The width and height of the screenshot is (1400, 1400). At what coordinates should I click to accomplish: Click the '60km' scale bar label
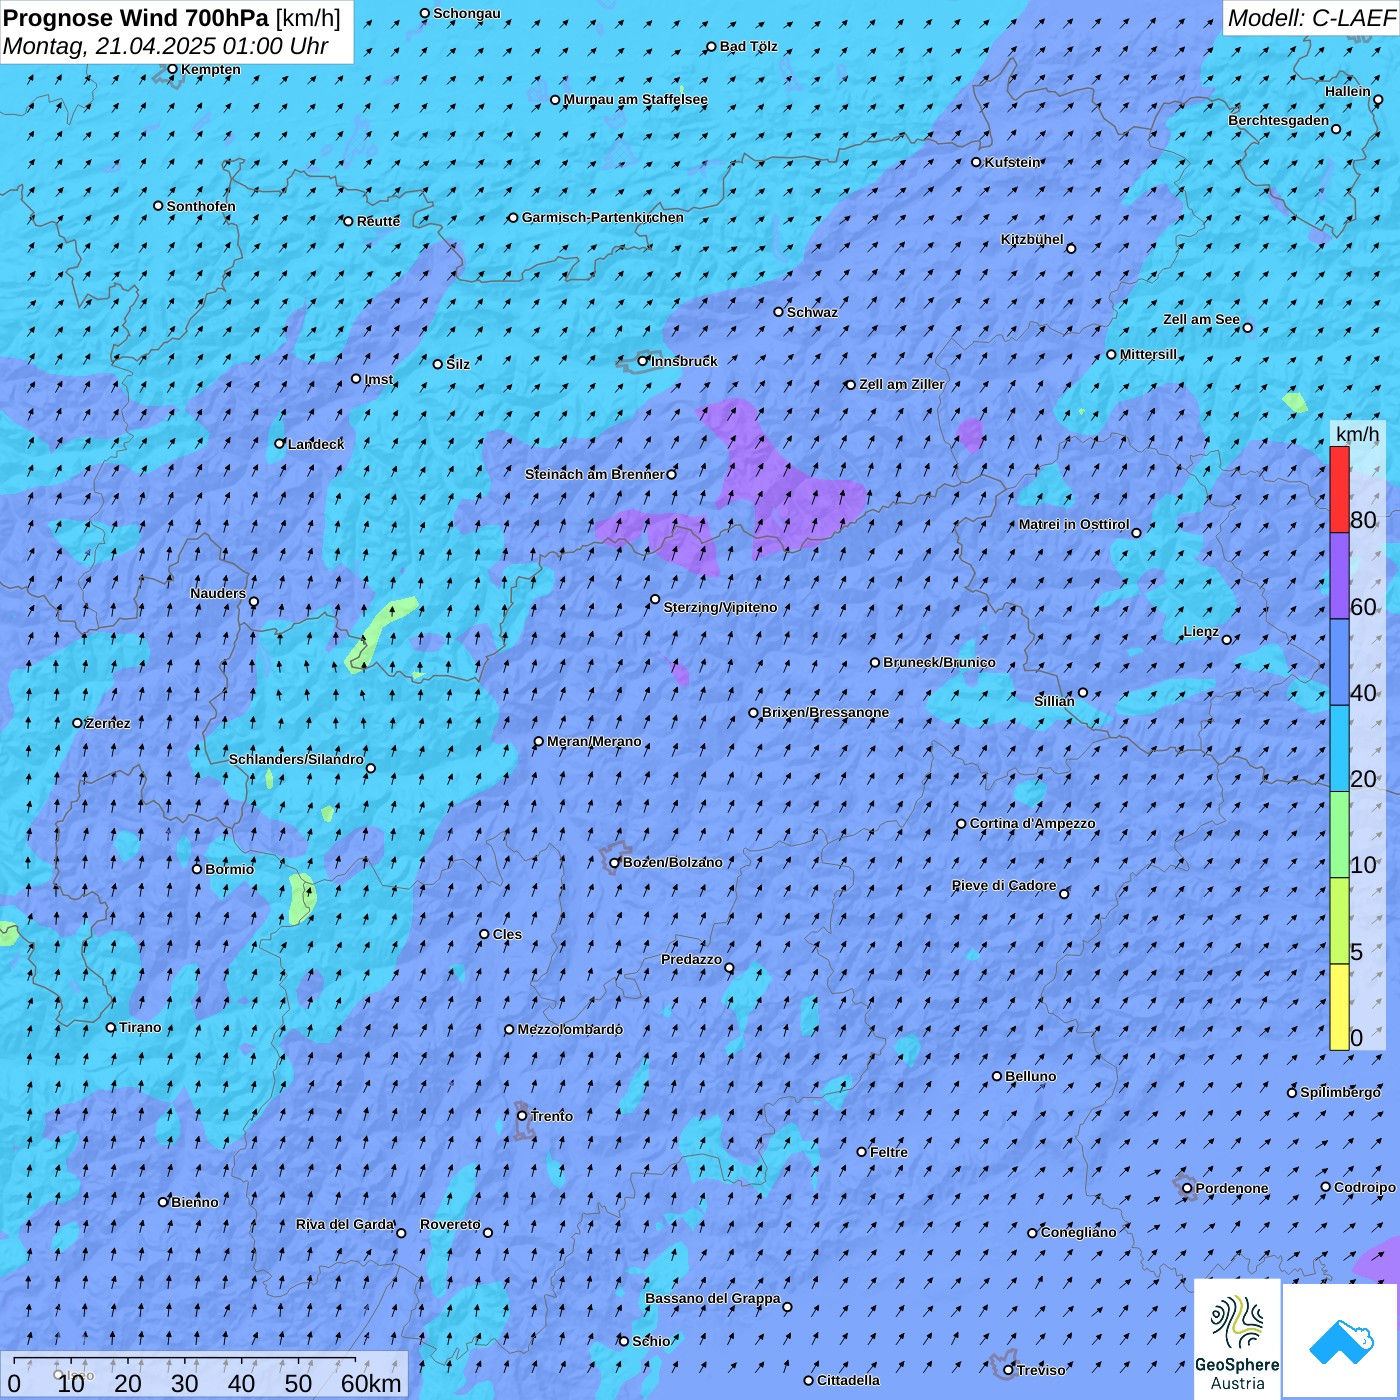(371, 1383)
